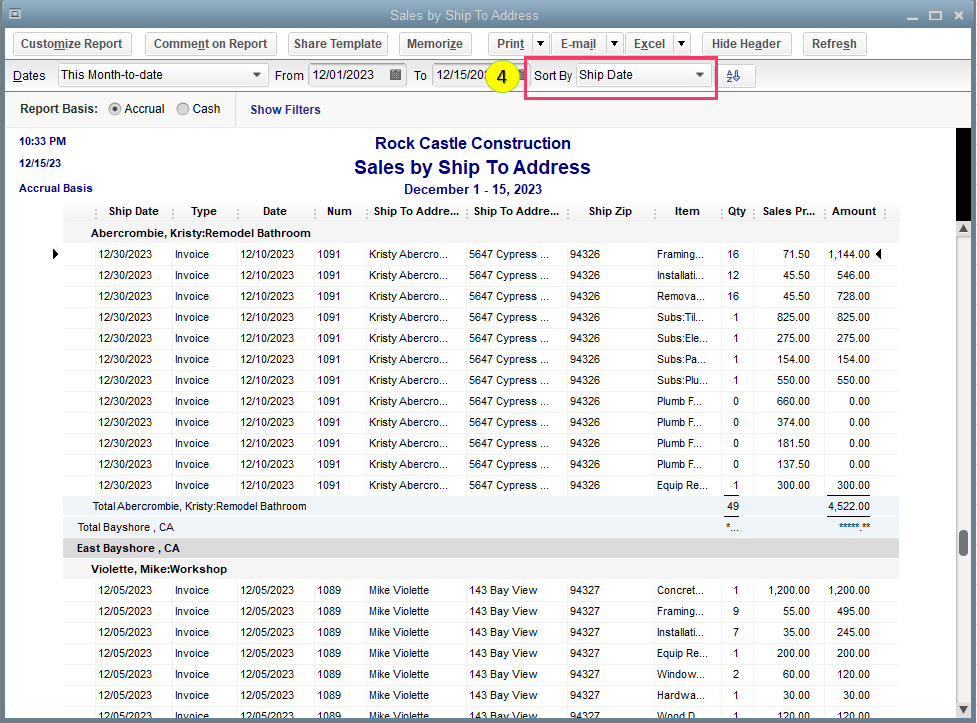
Task: Open the Excel export dropdown arrow
Action: (x=681, y=44)
